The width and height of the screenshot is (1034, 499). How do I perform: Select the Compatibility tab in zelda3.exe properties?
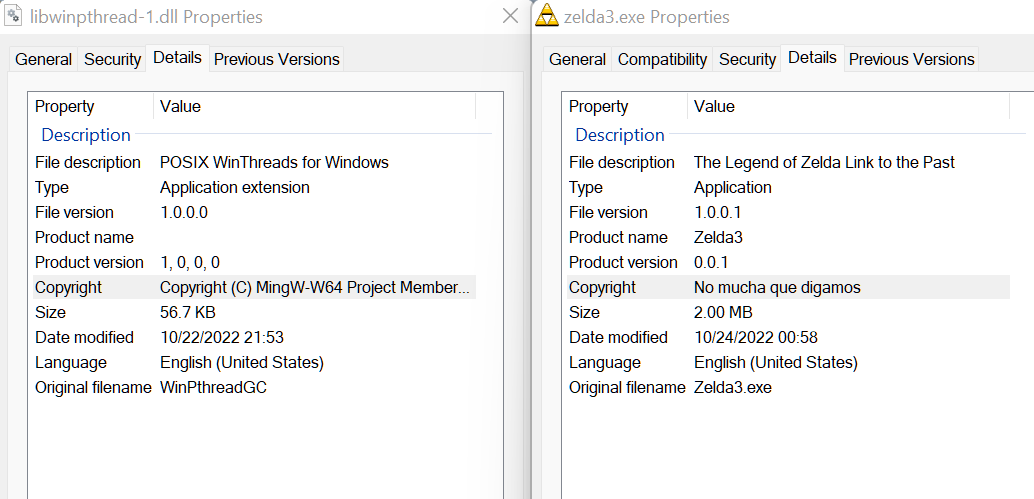tap(662, 59)
